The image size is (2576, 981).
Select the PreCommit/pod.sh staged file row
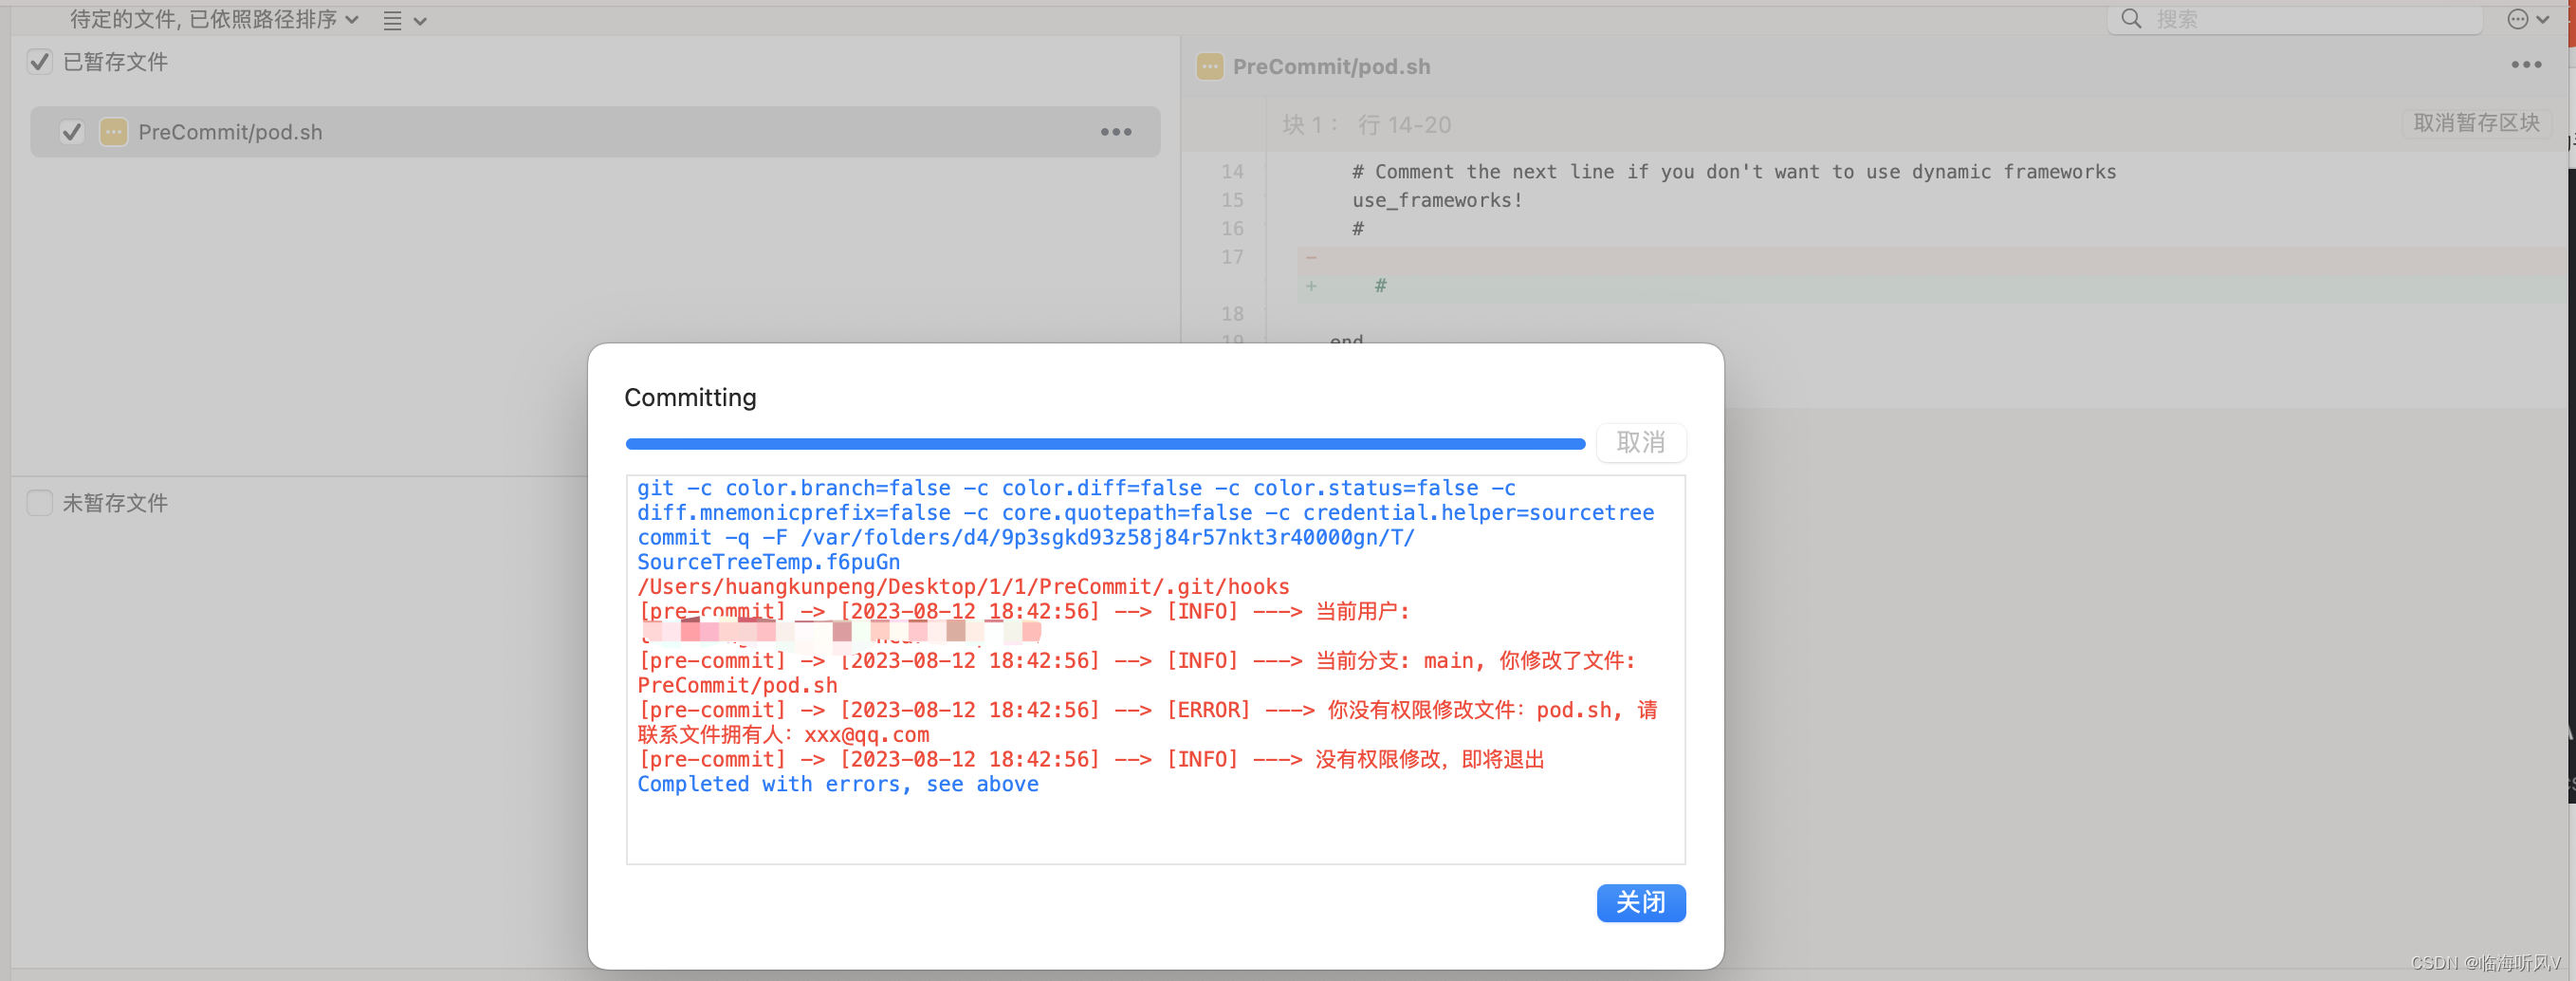tap(595, 132)
